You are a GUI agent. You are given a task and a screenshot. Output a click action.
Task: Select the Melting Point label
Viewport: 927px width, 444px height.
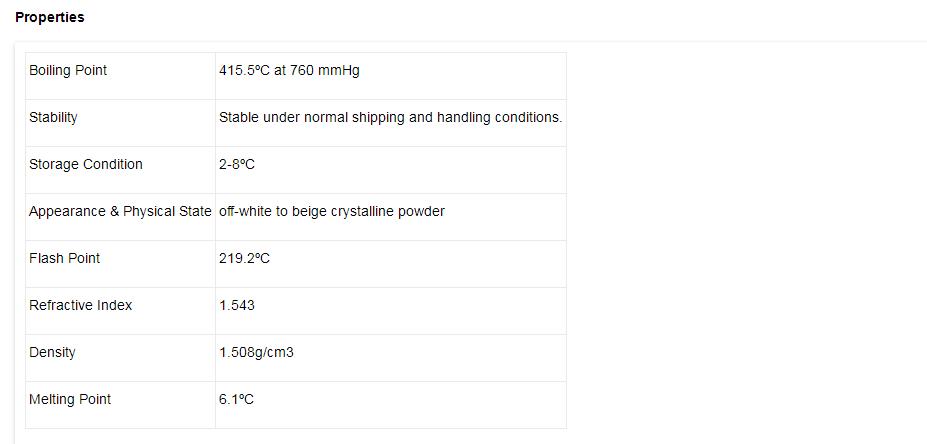70,399
